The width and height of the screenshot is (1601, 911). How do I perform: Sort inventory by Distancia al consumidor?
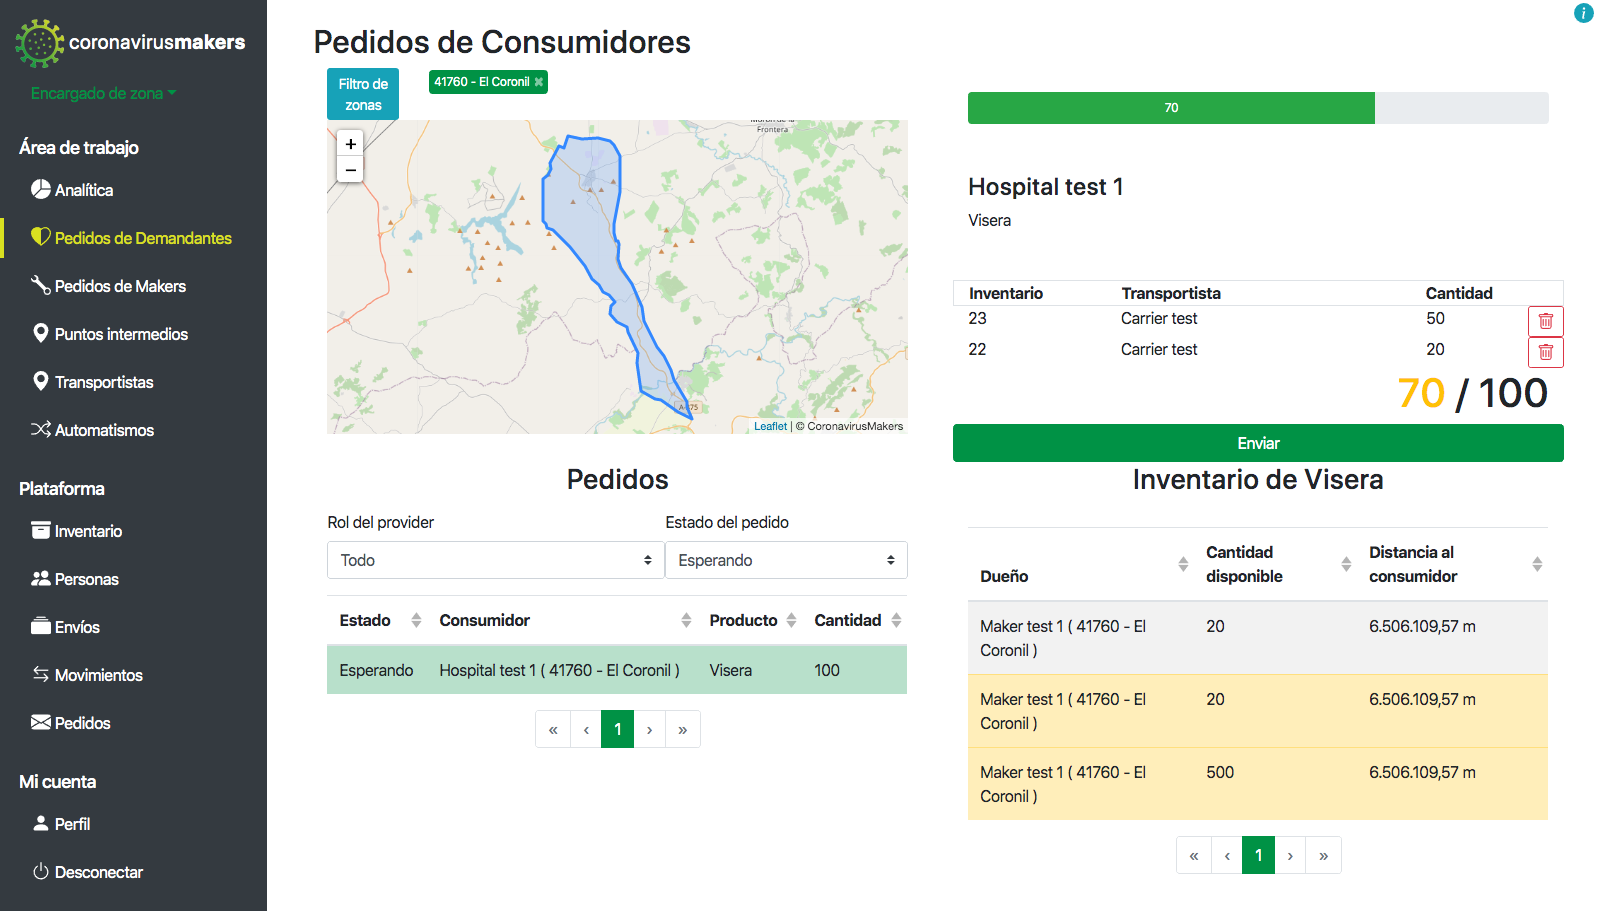1537,564
